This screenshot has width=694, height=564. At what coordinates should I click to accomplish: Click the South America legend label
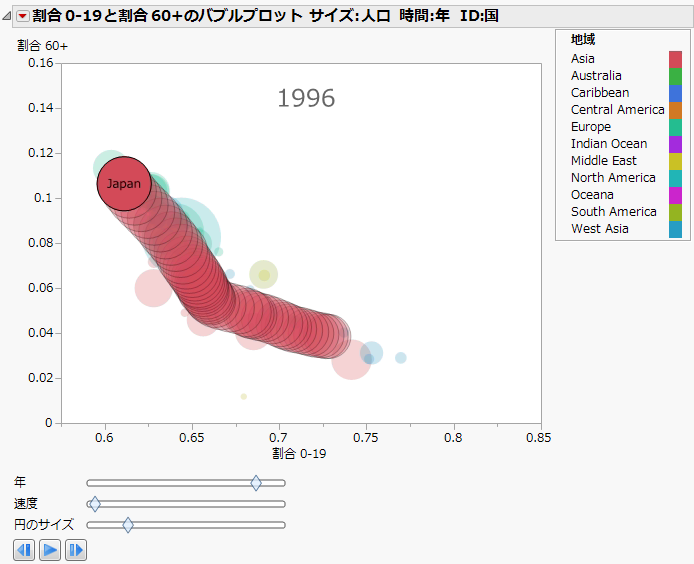[614, 212]
